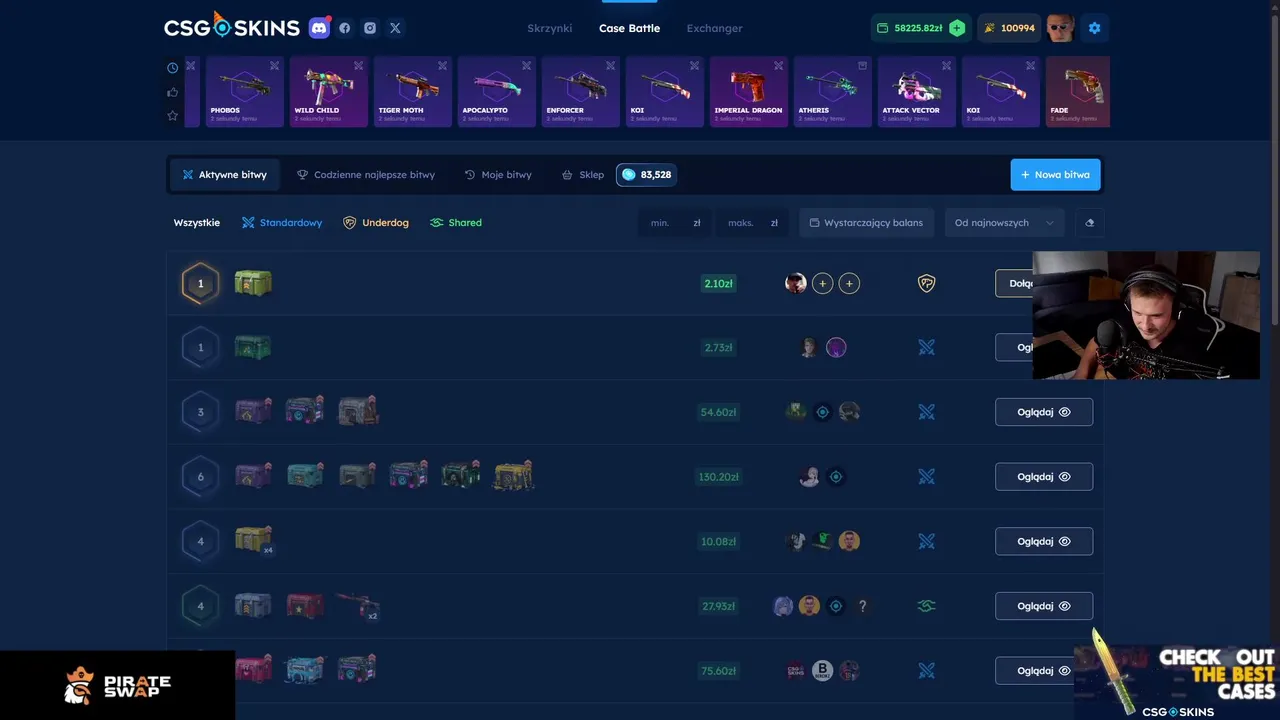
Task: Open the user profile avatar
Action: point(1061,28)
